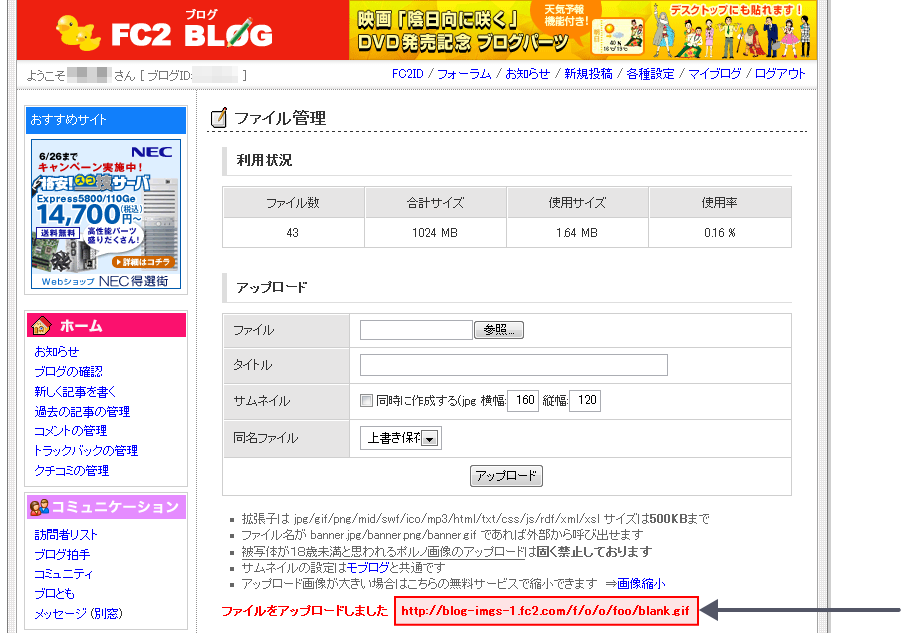
Task: Click the 参照 browse file button
Action: pyautogui.click(x=498, y=330)
